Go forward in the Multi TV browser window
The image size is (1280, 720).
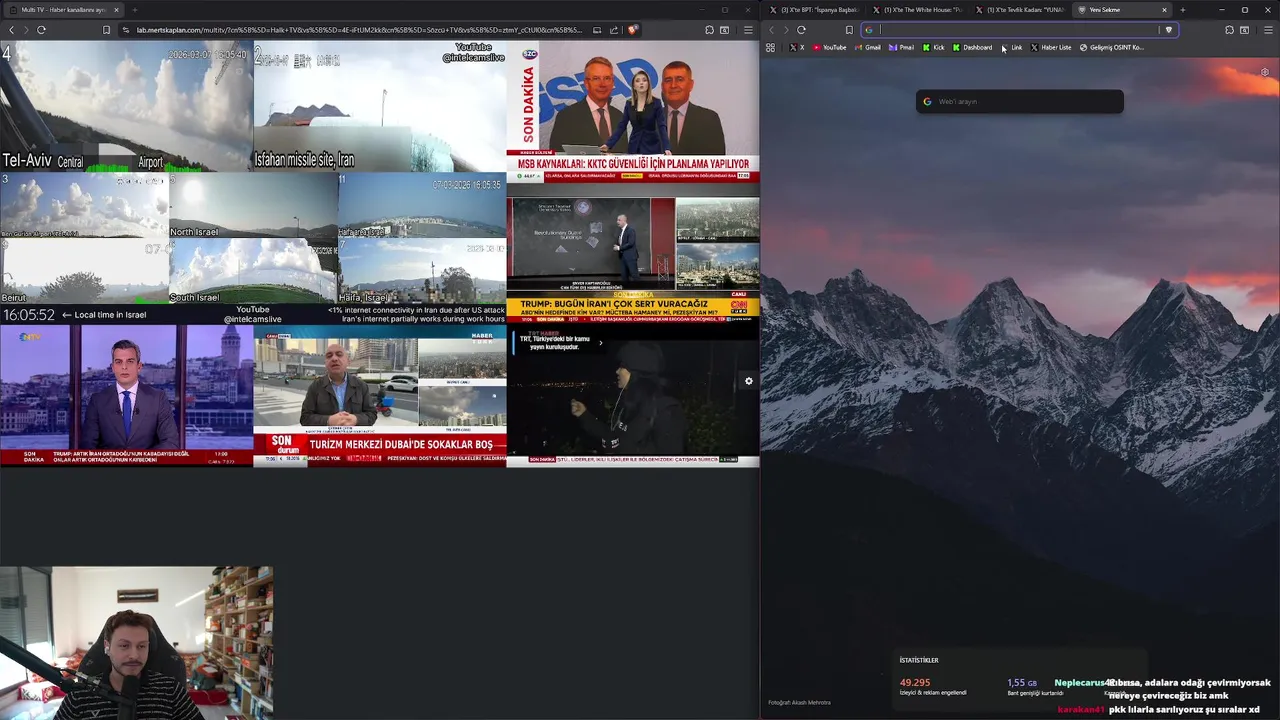click(26, 30)
